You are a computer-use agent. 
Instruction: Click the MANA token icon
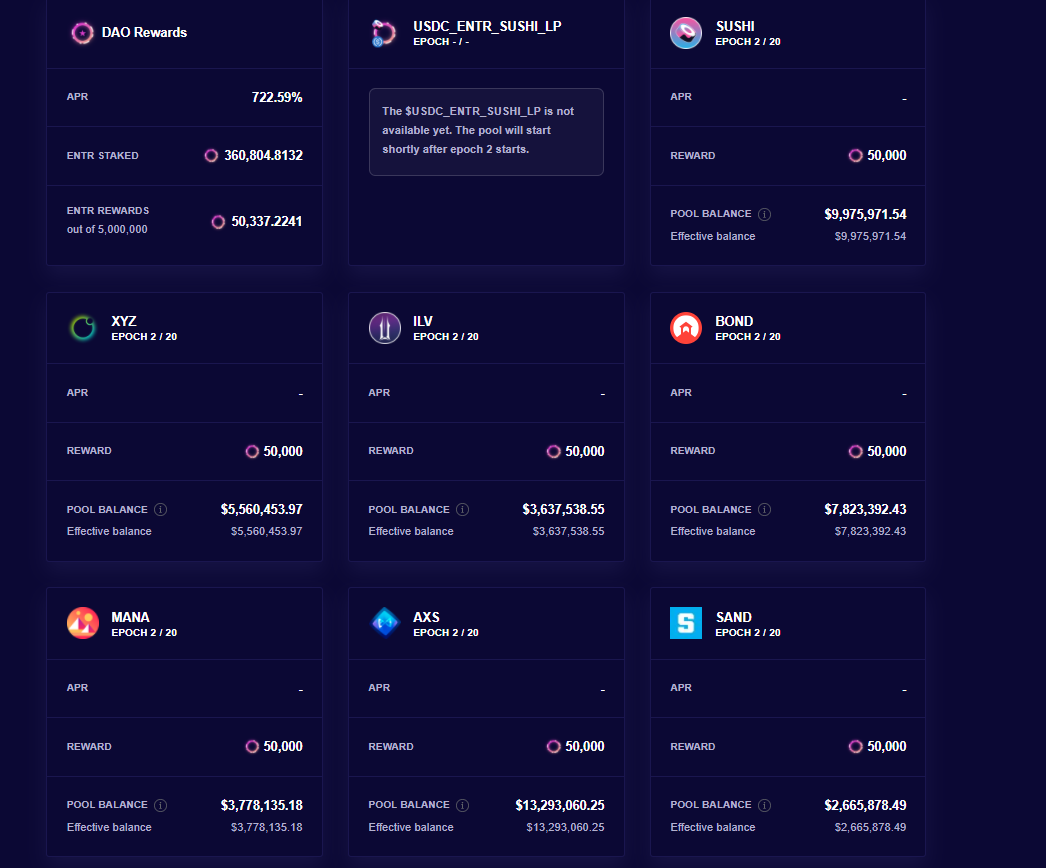[x=83, y=623]
